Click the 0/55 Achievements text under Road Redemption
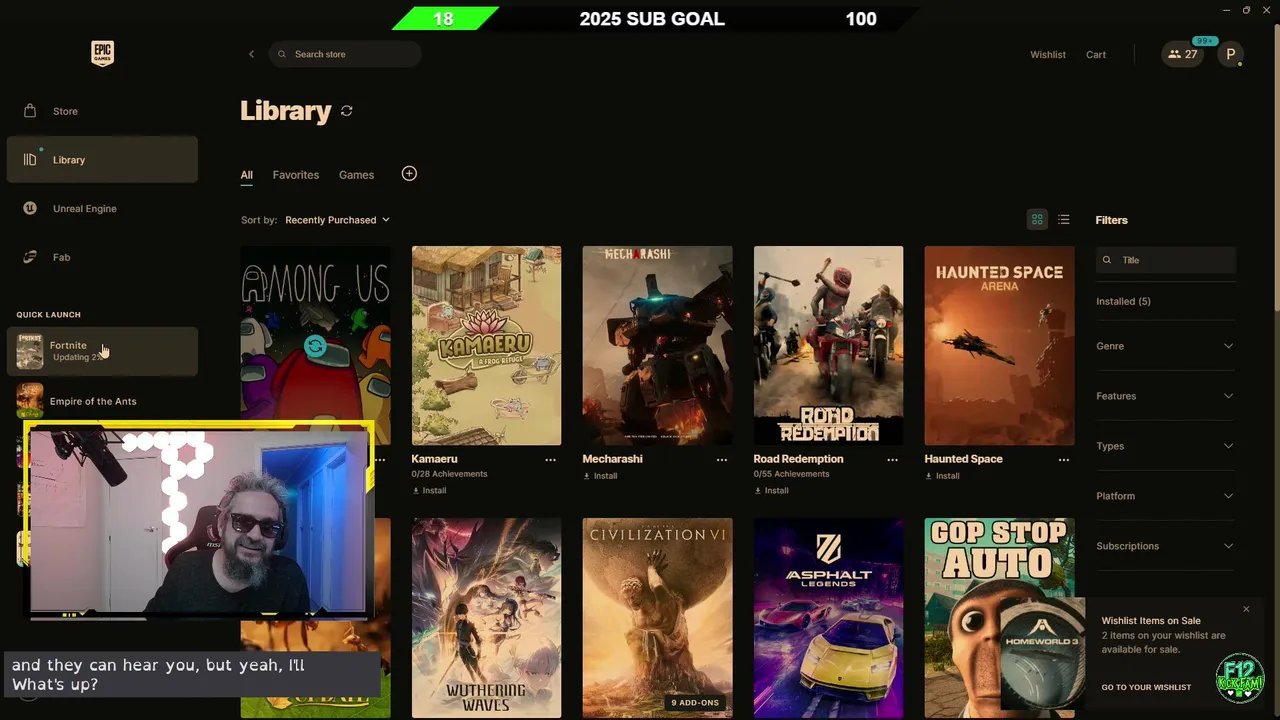This screenshot has height=720, width=1280. (x=791, y=474)
